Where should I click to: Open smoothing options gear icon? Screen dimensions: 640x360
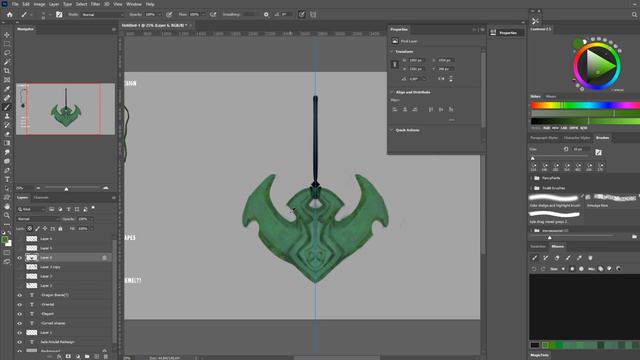coord(266,14)
